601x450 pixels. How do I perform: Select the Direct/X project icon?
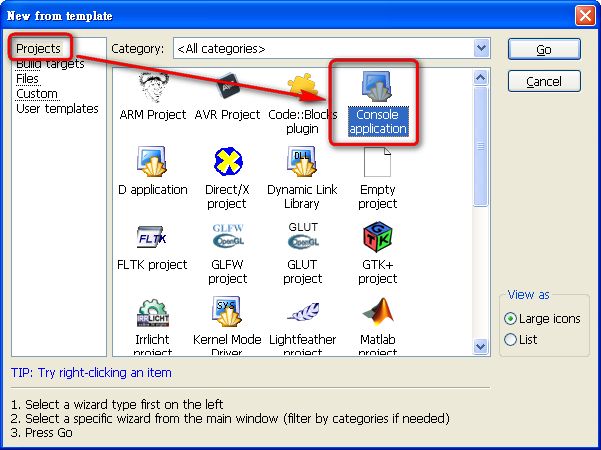228,161
